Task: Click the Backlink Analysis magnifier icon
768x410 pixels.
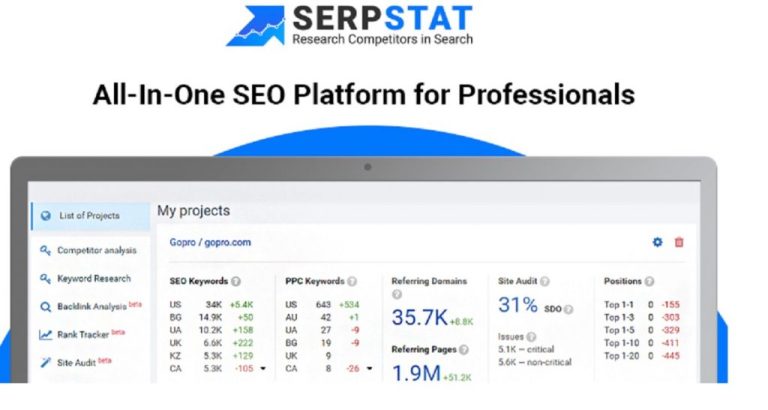Action: (45, 307)
